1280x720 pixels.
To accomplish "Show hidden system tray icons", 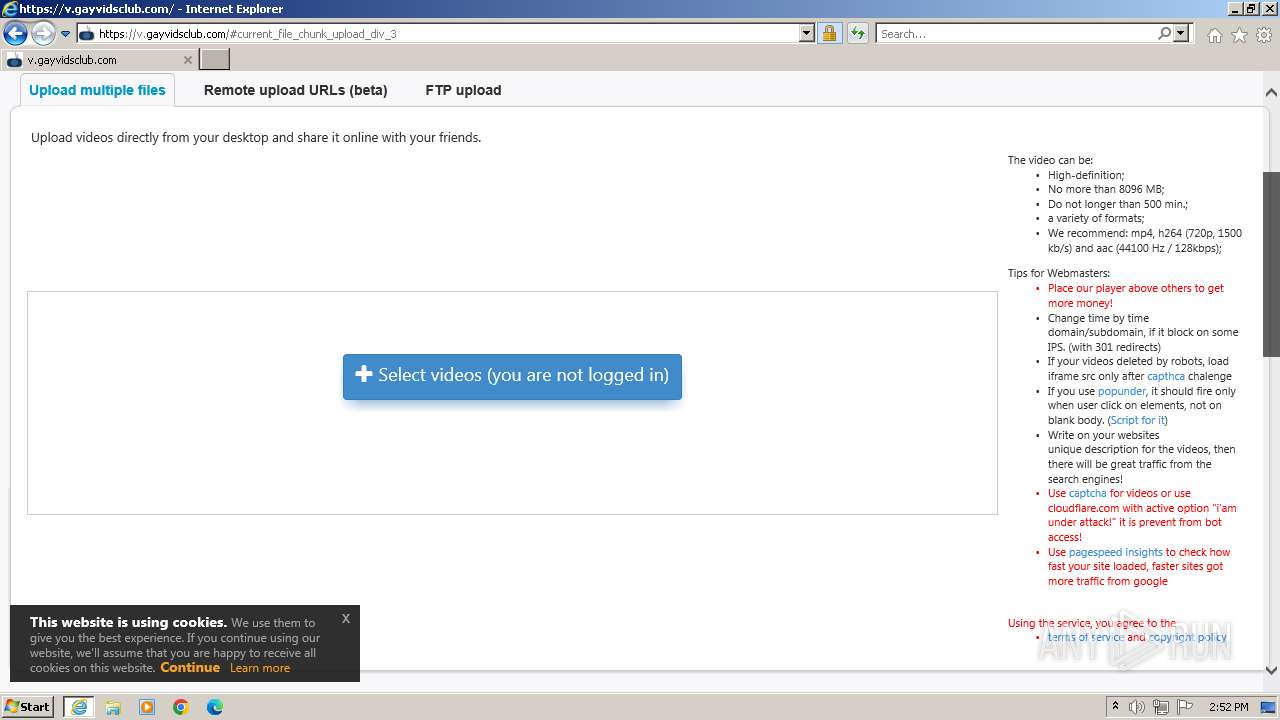I will (x=1115, y=707).
